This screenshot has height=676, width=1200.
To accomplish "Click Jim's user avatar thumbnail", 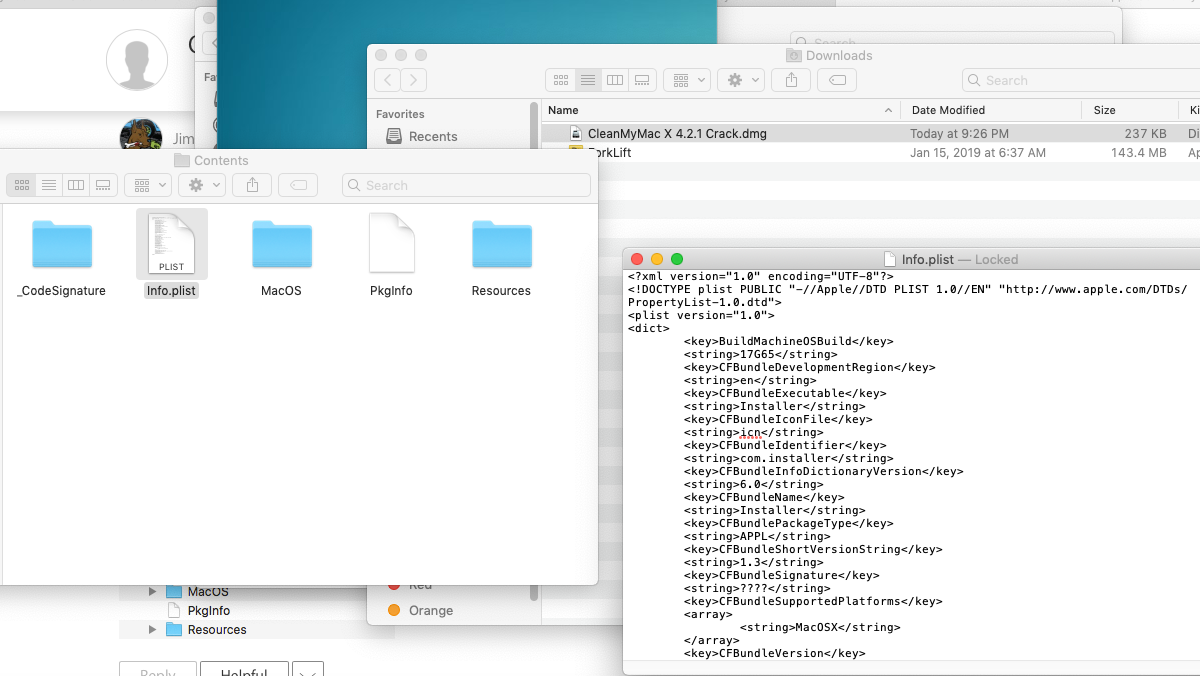I will tap(141, 137).
